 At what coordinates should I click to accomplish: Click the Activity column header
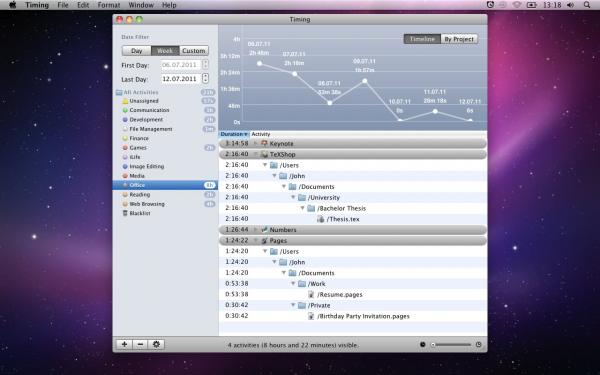368,134
